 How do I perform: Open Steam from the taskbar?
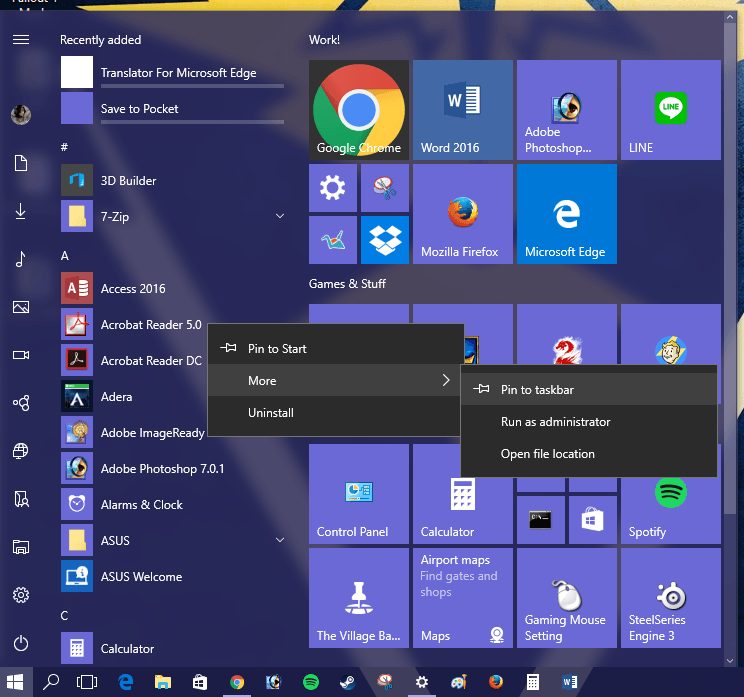point(346,682)
